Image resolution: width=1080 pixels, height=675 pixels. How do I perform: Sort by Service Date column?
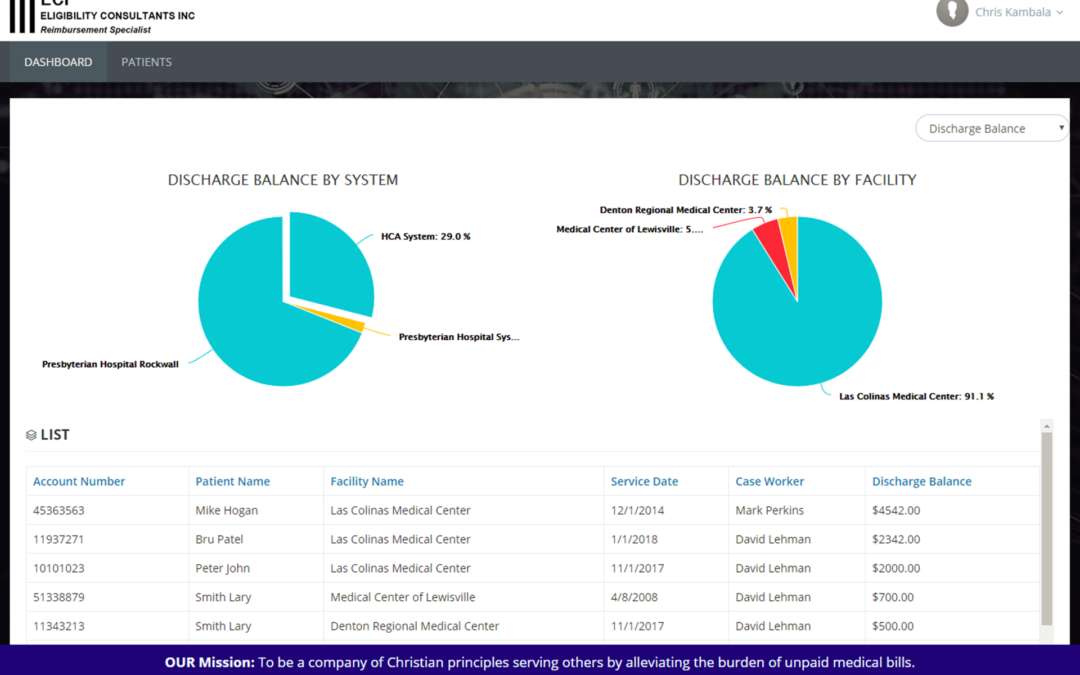[644, 481]
